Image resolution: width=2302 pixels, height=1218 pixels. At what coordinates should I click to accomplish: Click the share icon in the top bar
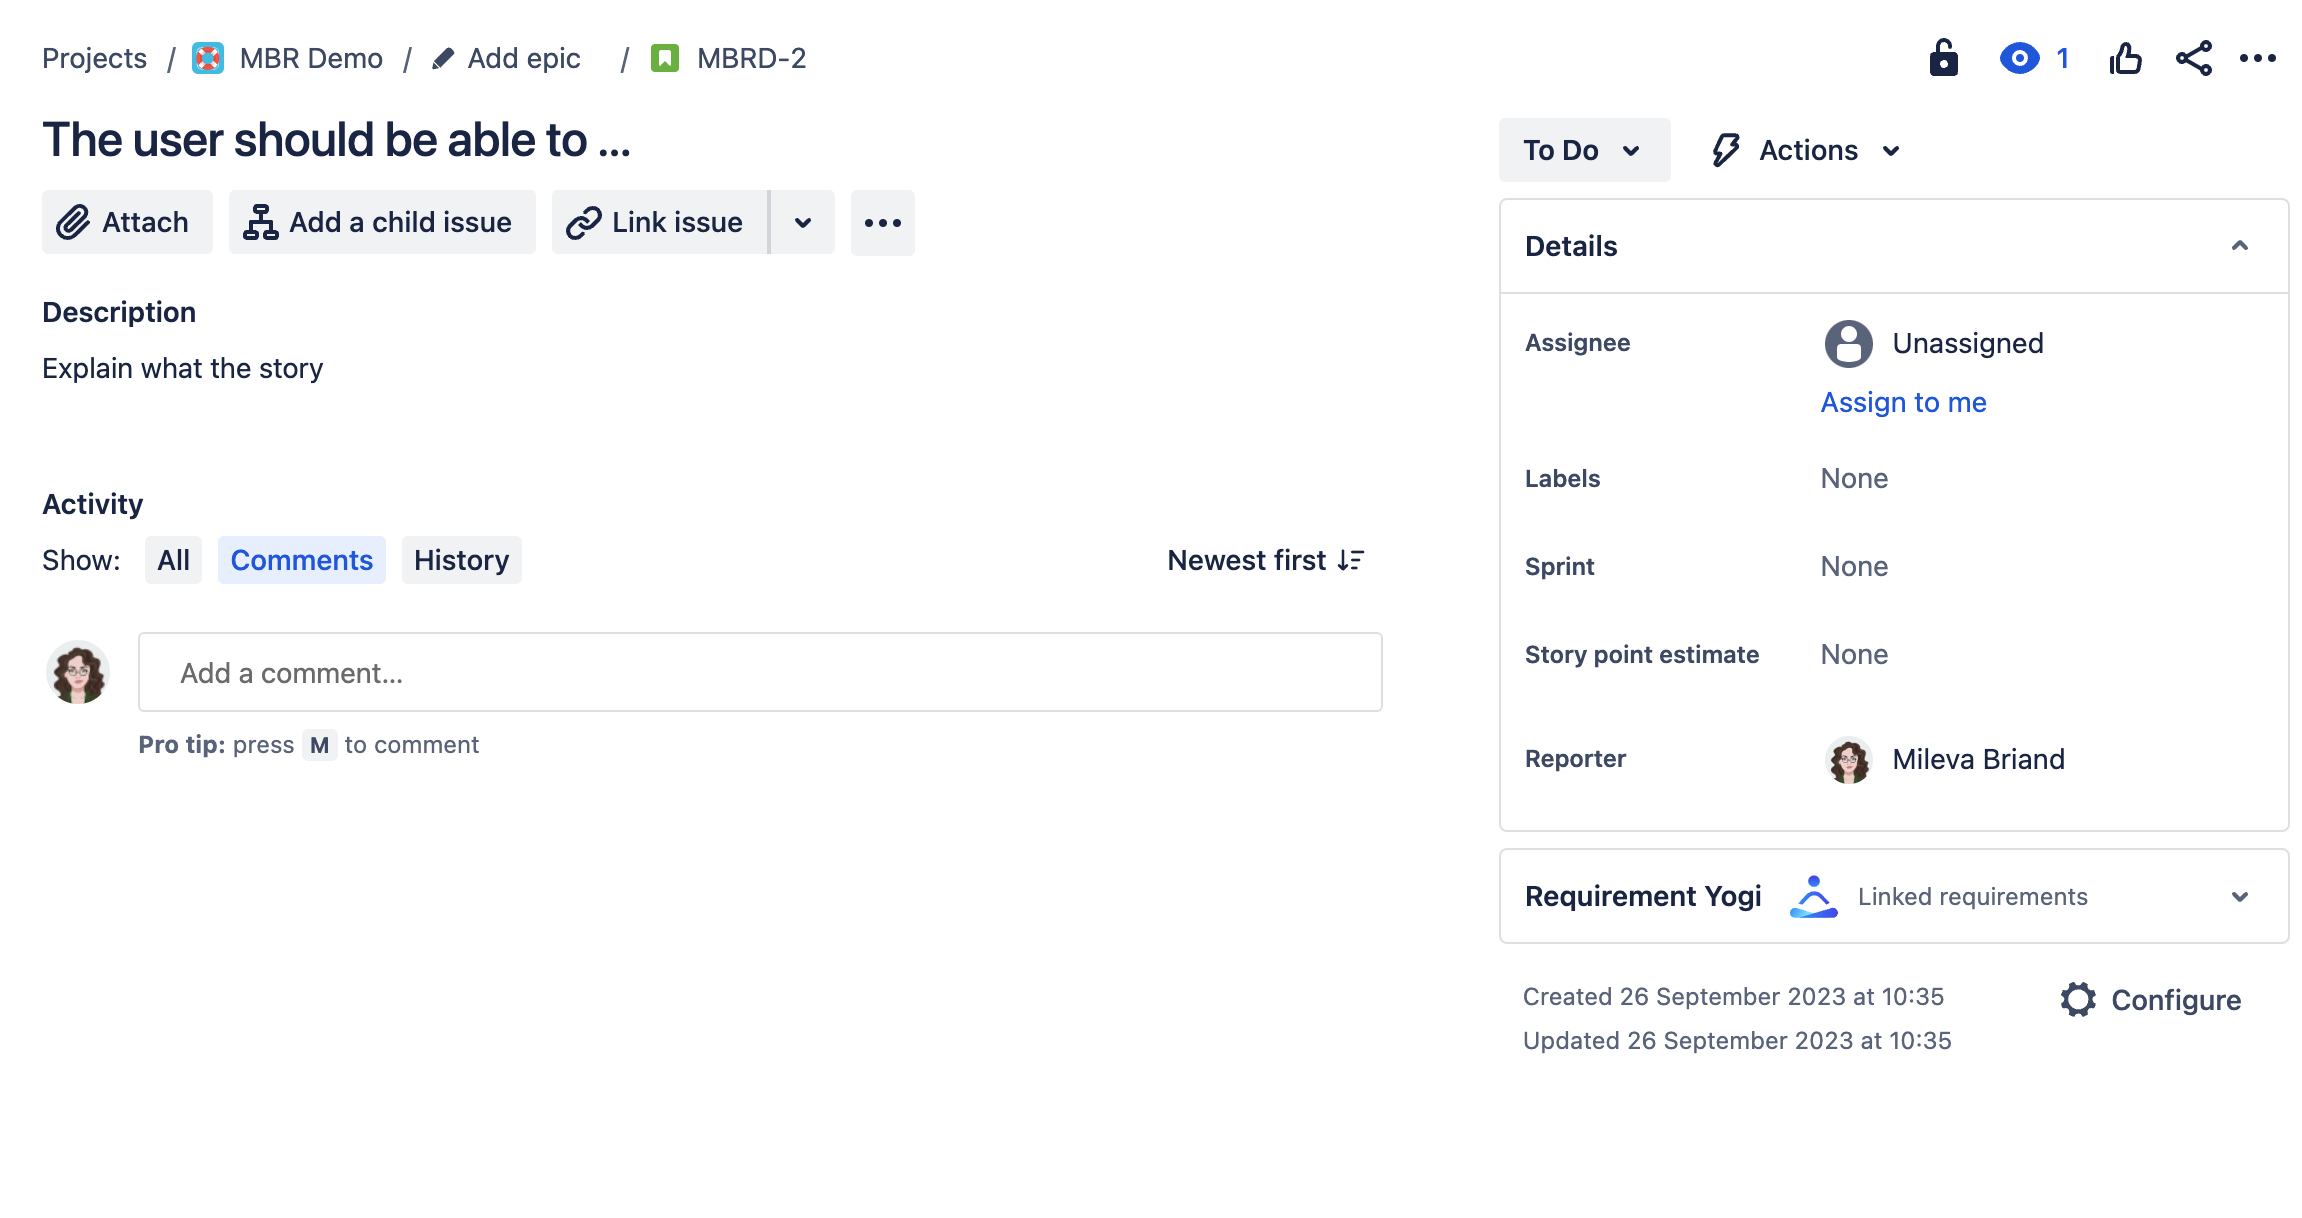(2192, 58)
